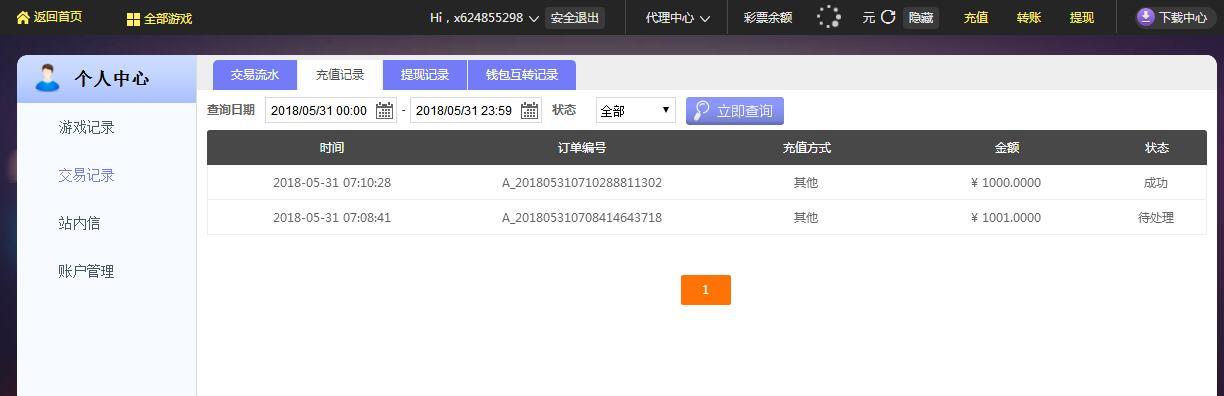Open the 充值 link in top bar
This screenshot has height=396, width=1224.
pos(976,18)
